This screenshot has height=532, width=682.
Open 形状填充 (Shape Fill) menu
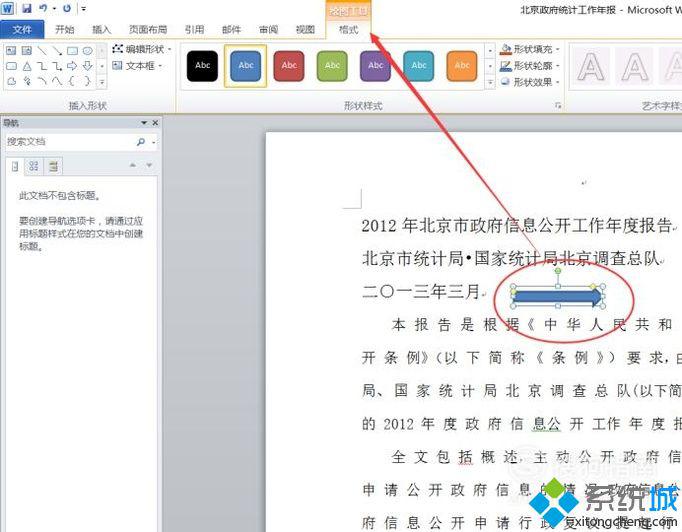coord(529,49)
